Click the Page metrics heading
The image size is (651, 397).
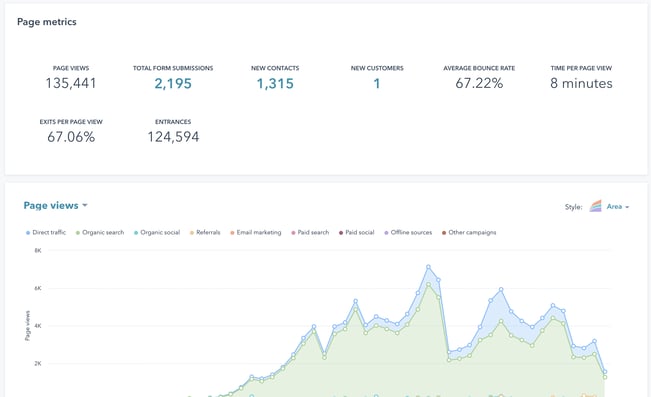[46, 22]
